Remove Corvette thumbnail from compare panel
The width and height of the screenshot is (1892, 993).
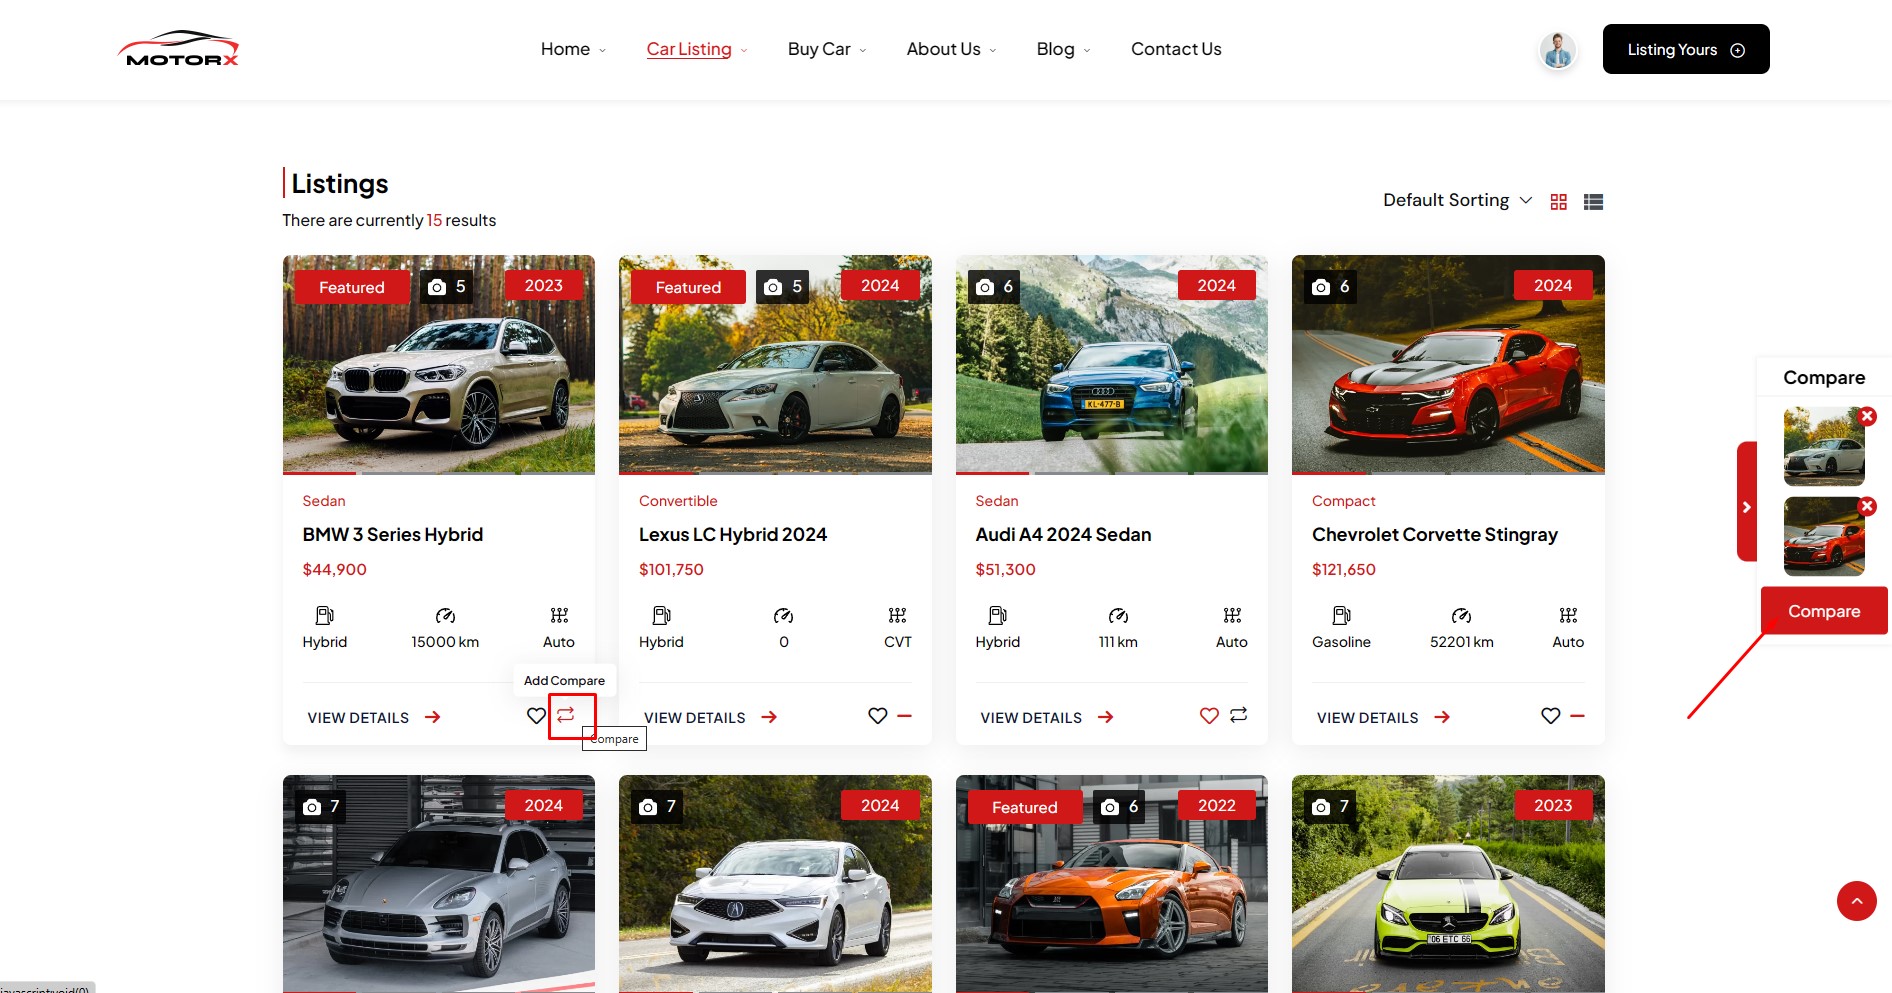(x=1867, y=506)
